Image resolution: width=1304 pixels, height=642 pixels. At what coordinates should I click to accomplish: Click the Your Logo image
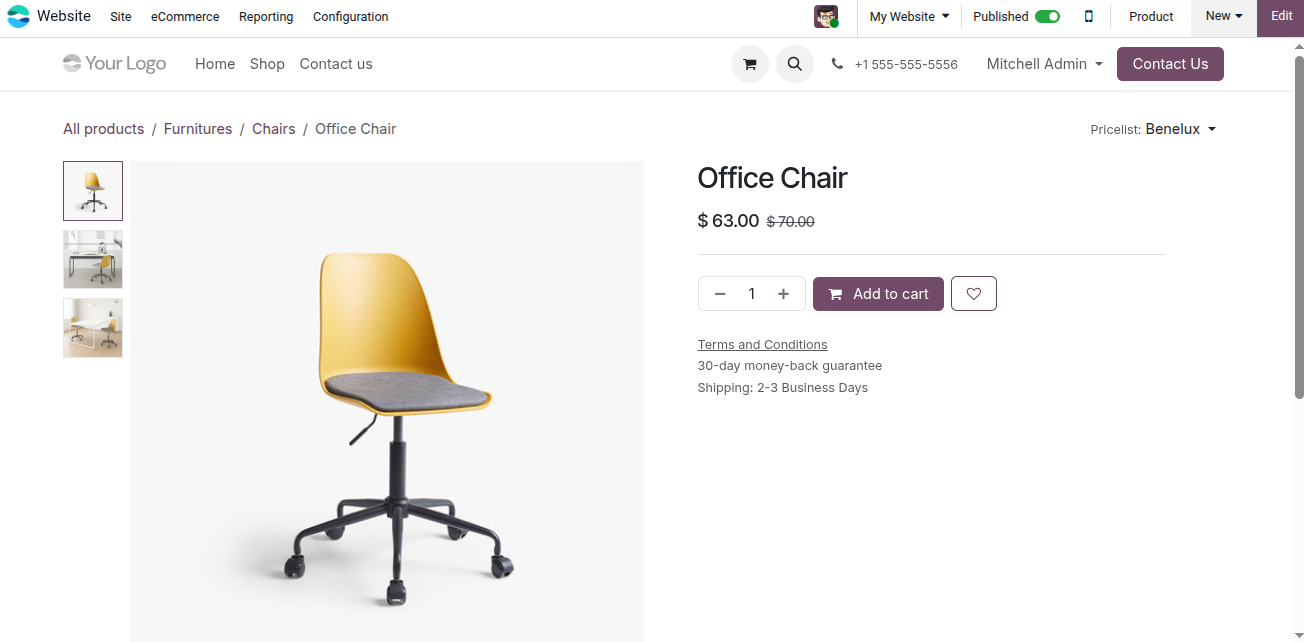(x=115, y=64)
